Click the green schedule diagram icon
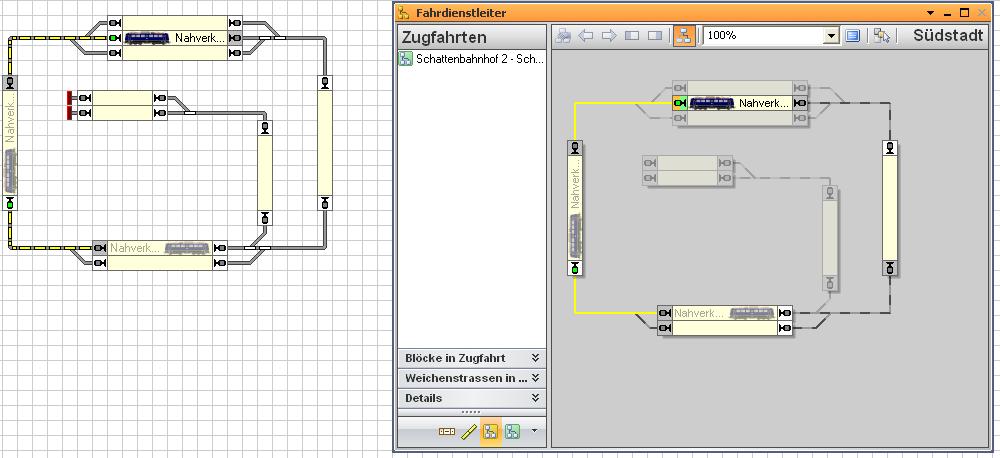Viewport: 1000px width, 458px height. coord(513,432)
